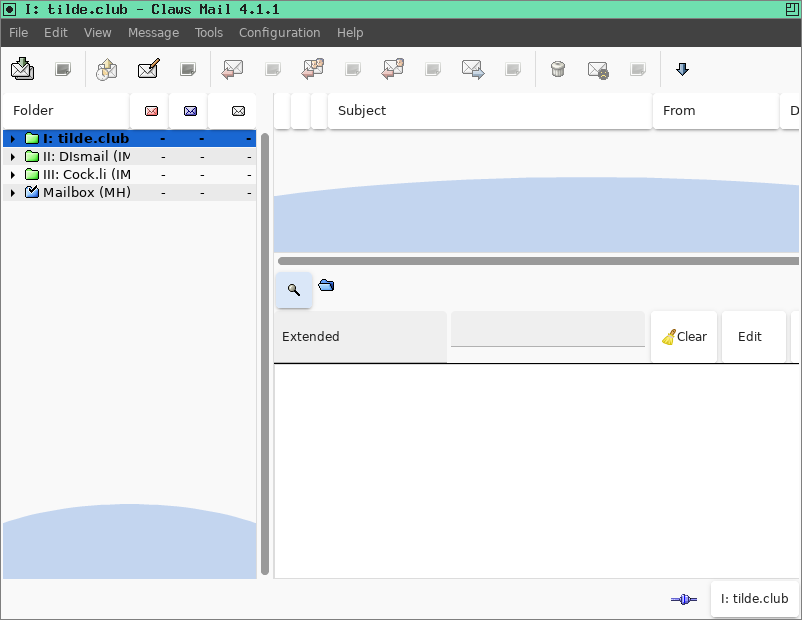Toggle the quick search magnifier button
The image size is (802, 620).
[294, 290]
